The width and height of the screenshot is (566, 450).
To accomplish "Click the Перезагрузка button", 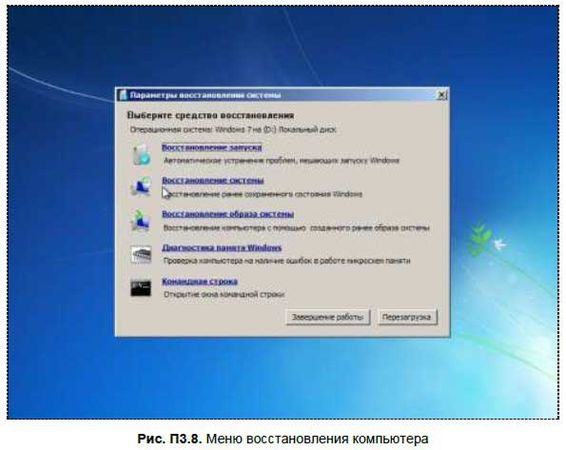I will (x=407, y=317).
